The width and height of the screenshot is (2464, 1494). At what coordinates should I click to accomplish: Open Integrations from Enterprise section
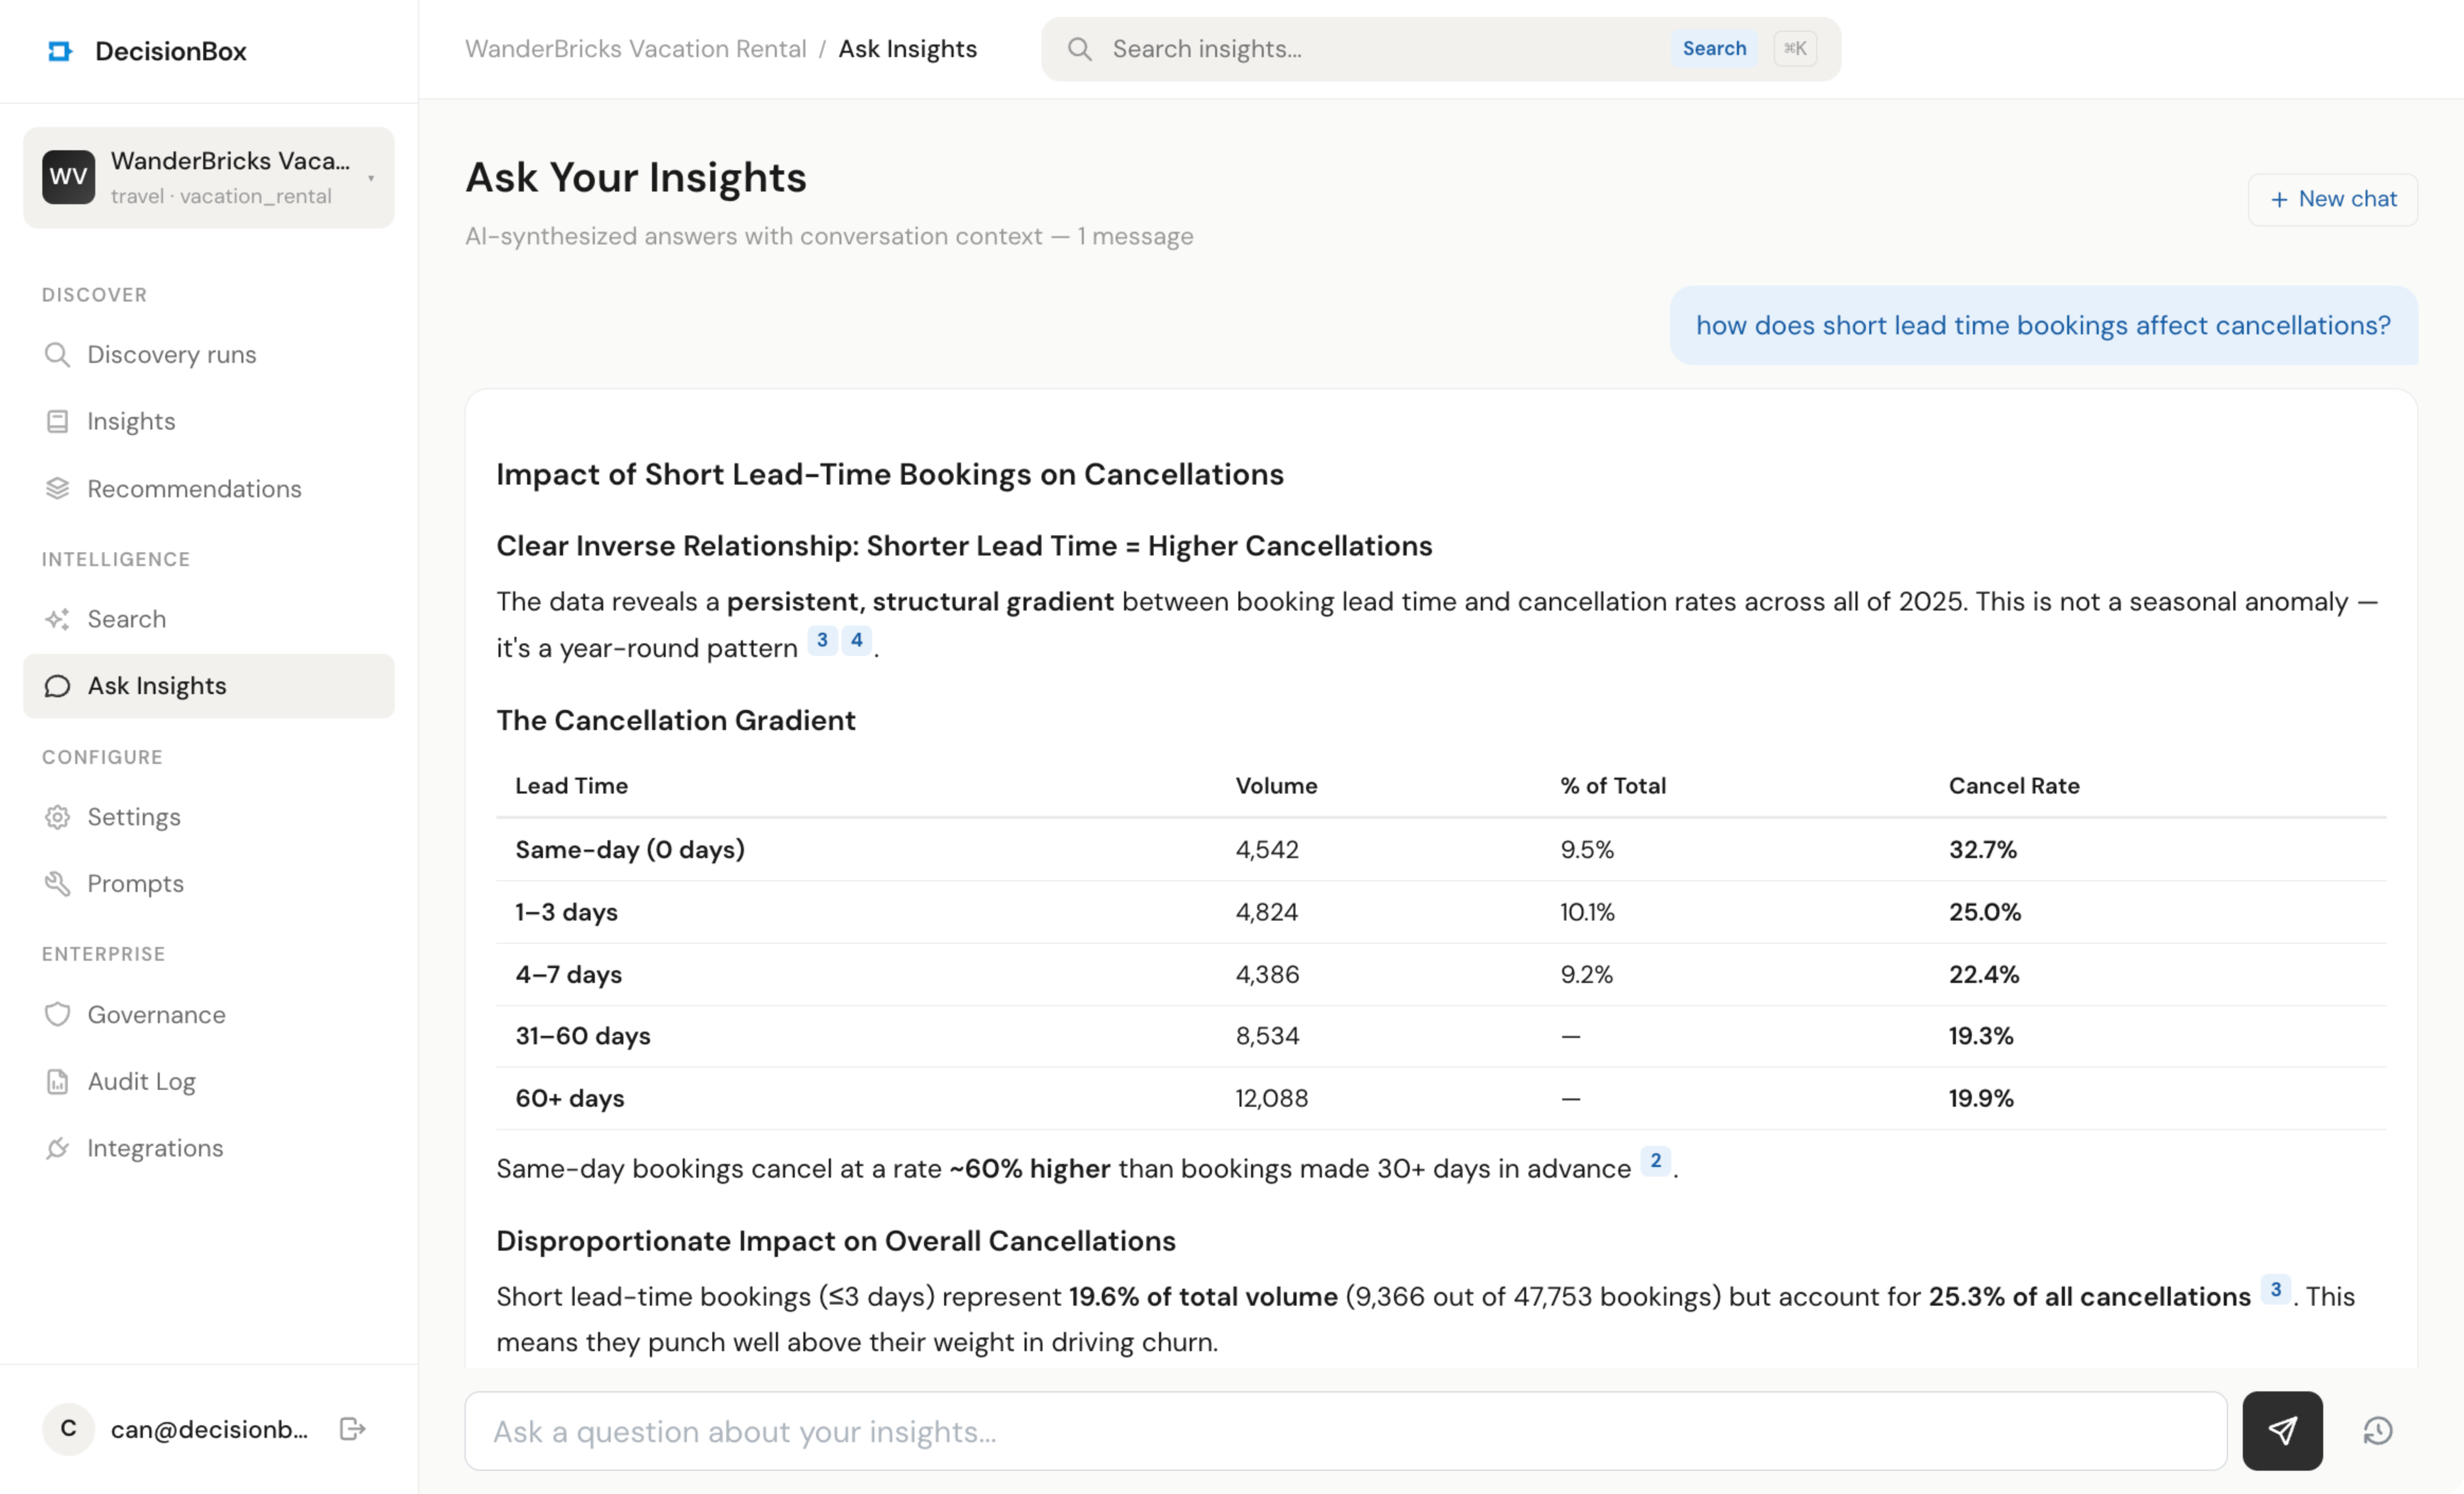click(155, 1148)
